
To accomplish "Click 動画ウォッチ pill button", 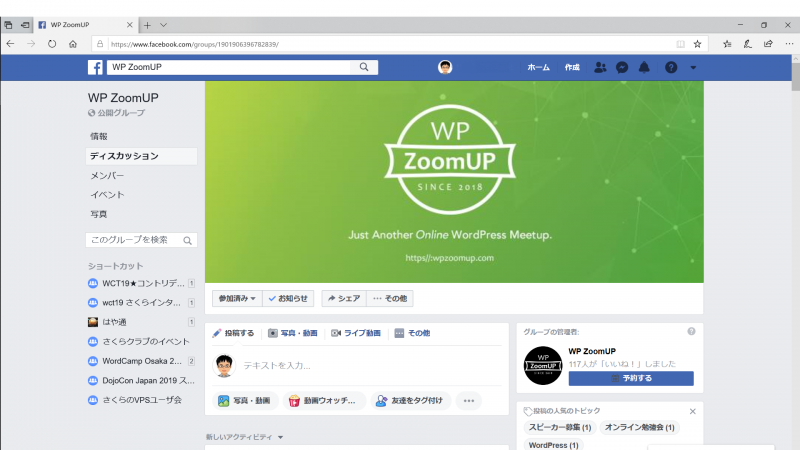I will coord(323,401).
